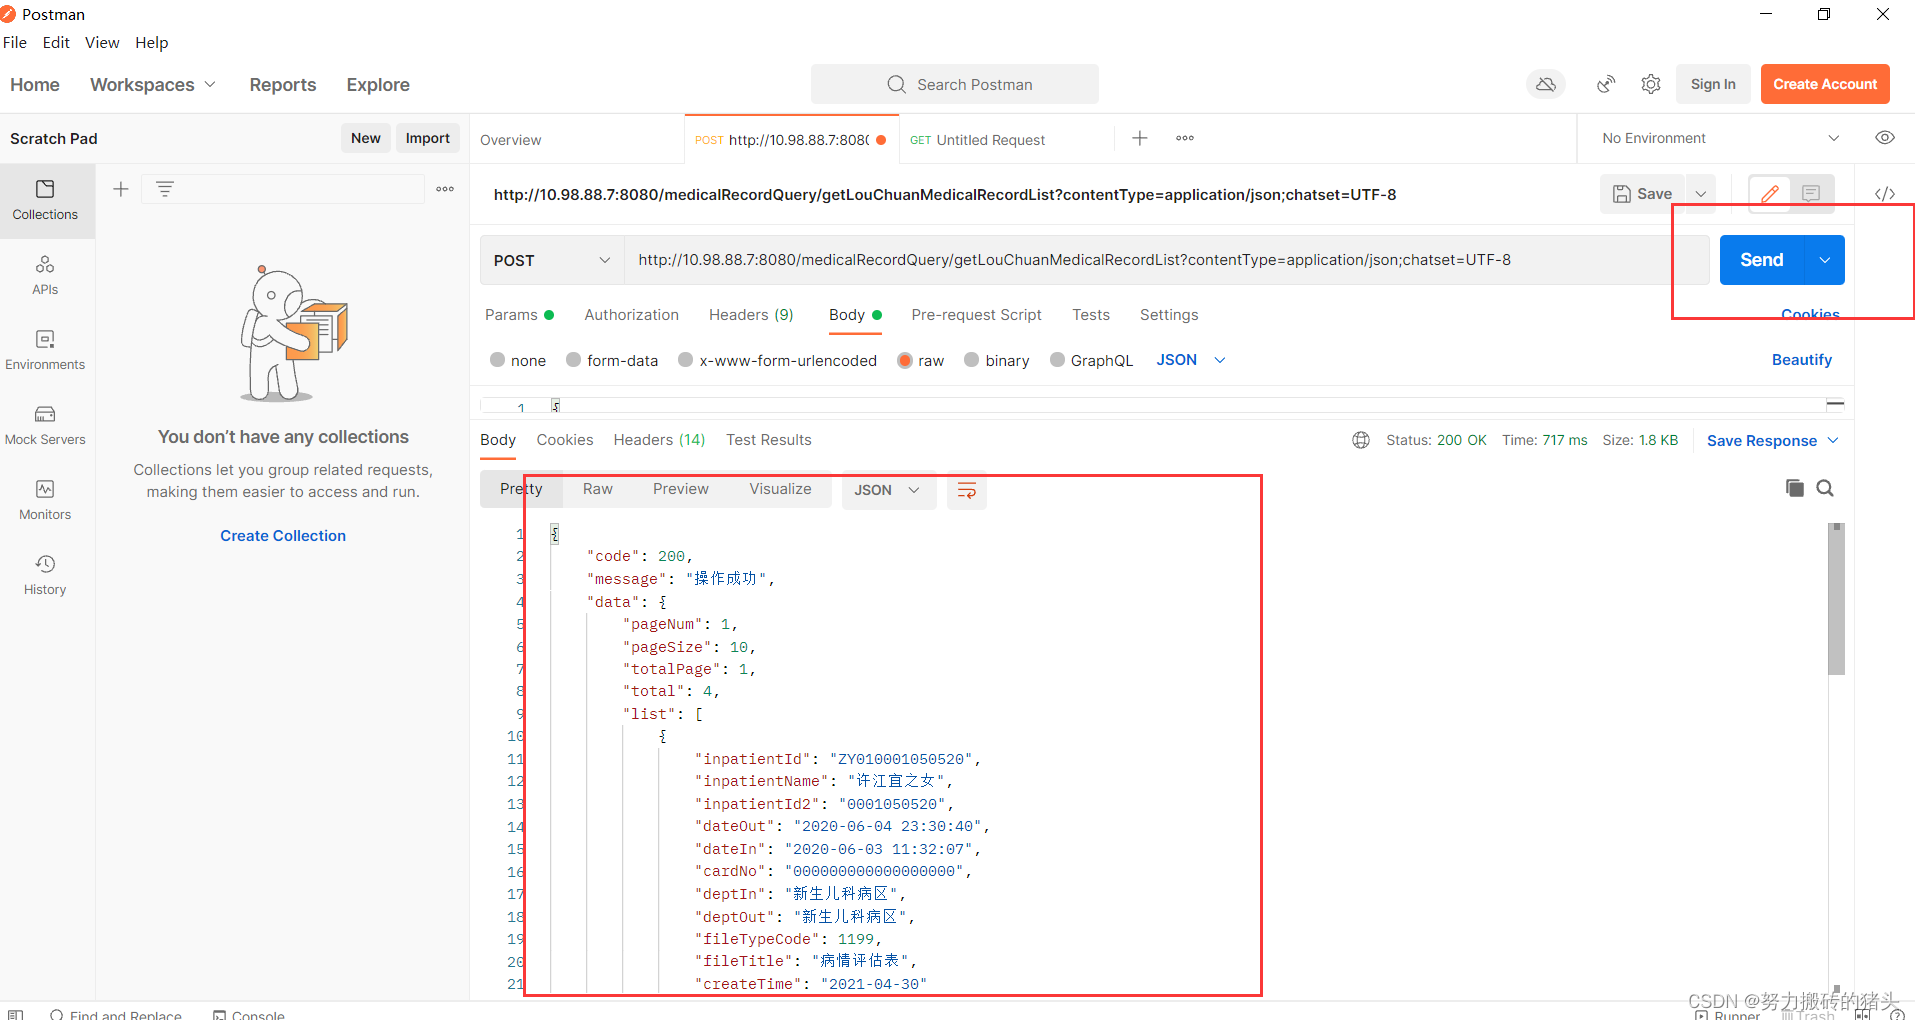This screenshot has width=1915, height=1020.
Task: Click the pencil edit mode icon
Action: click(1770, 193)
